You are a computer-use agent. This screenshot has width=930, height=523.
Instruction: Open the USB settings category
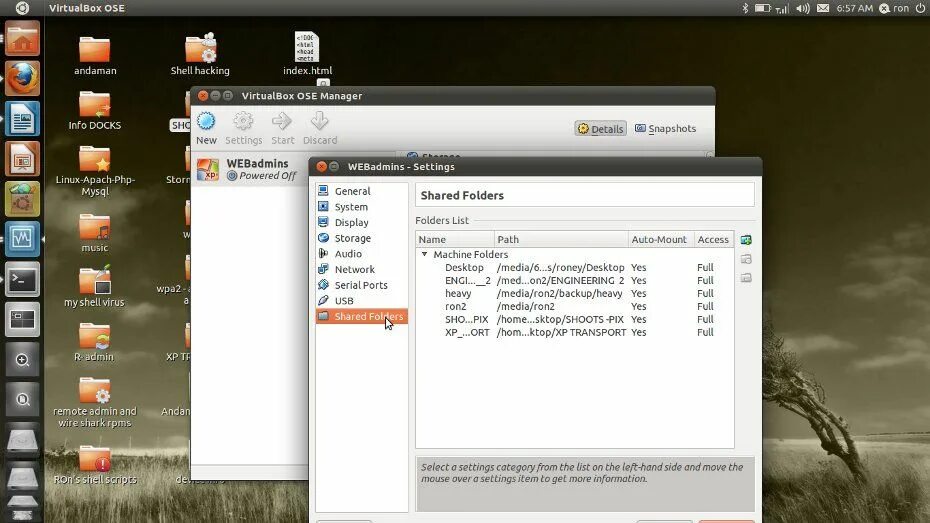(x=361, y=301)
